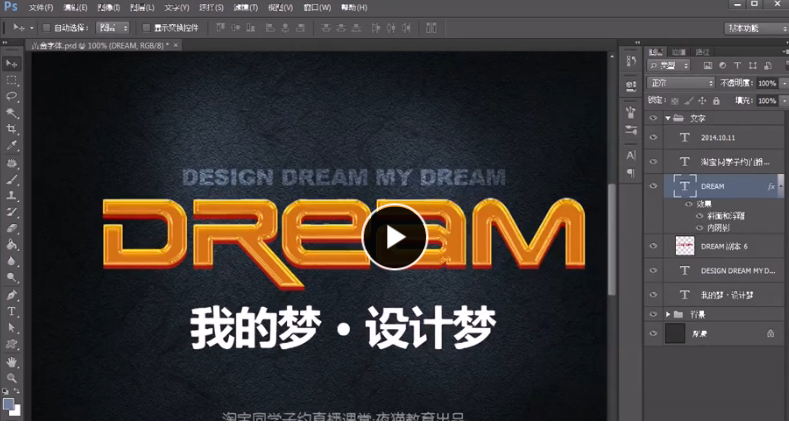The width and height of the screenshot is (789, 444).
Task: Select the Blur tool
Action: [x=11, y=261]
